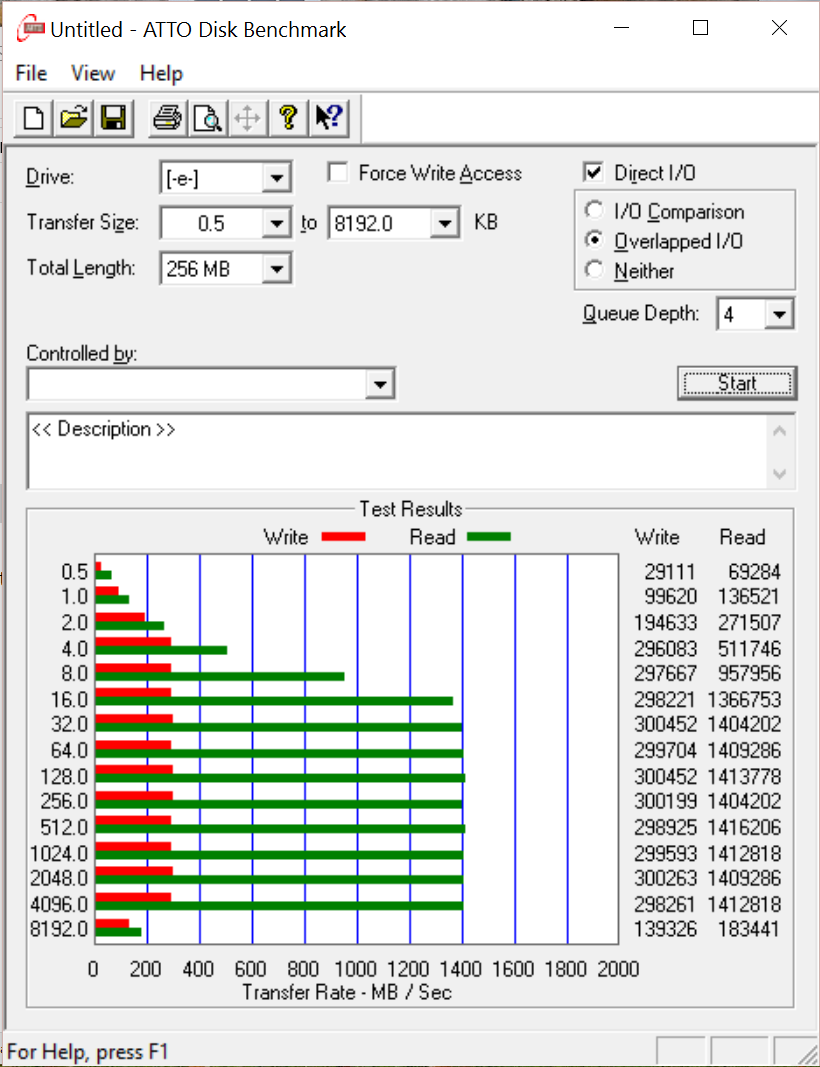The width and height of the screenshot is (820, 1067).
Task: Choose the Neither radio option
Action: tap(595, 270)
